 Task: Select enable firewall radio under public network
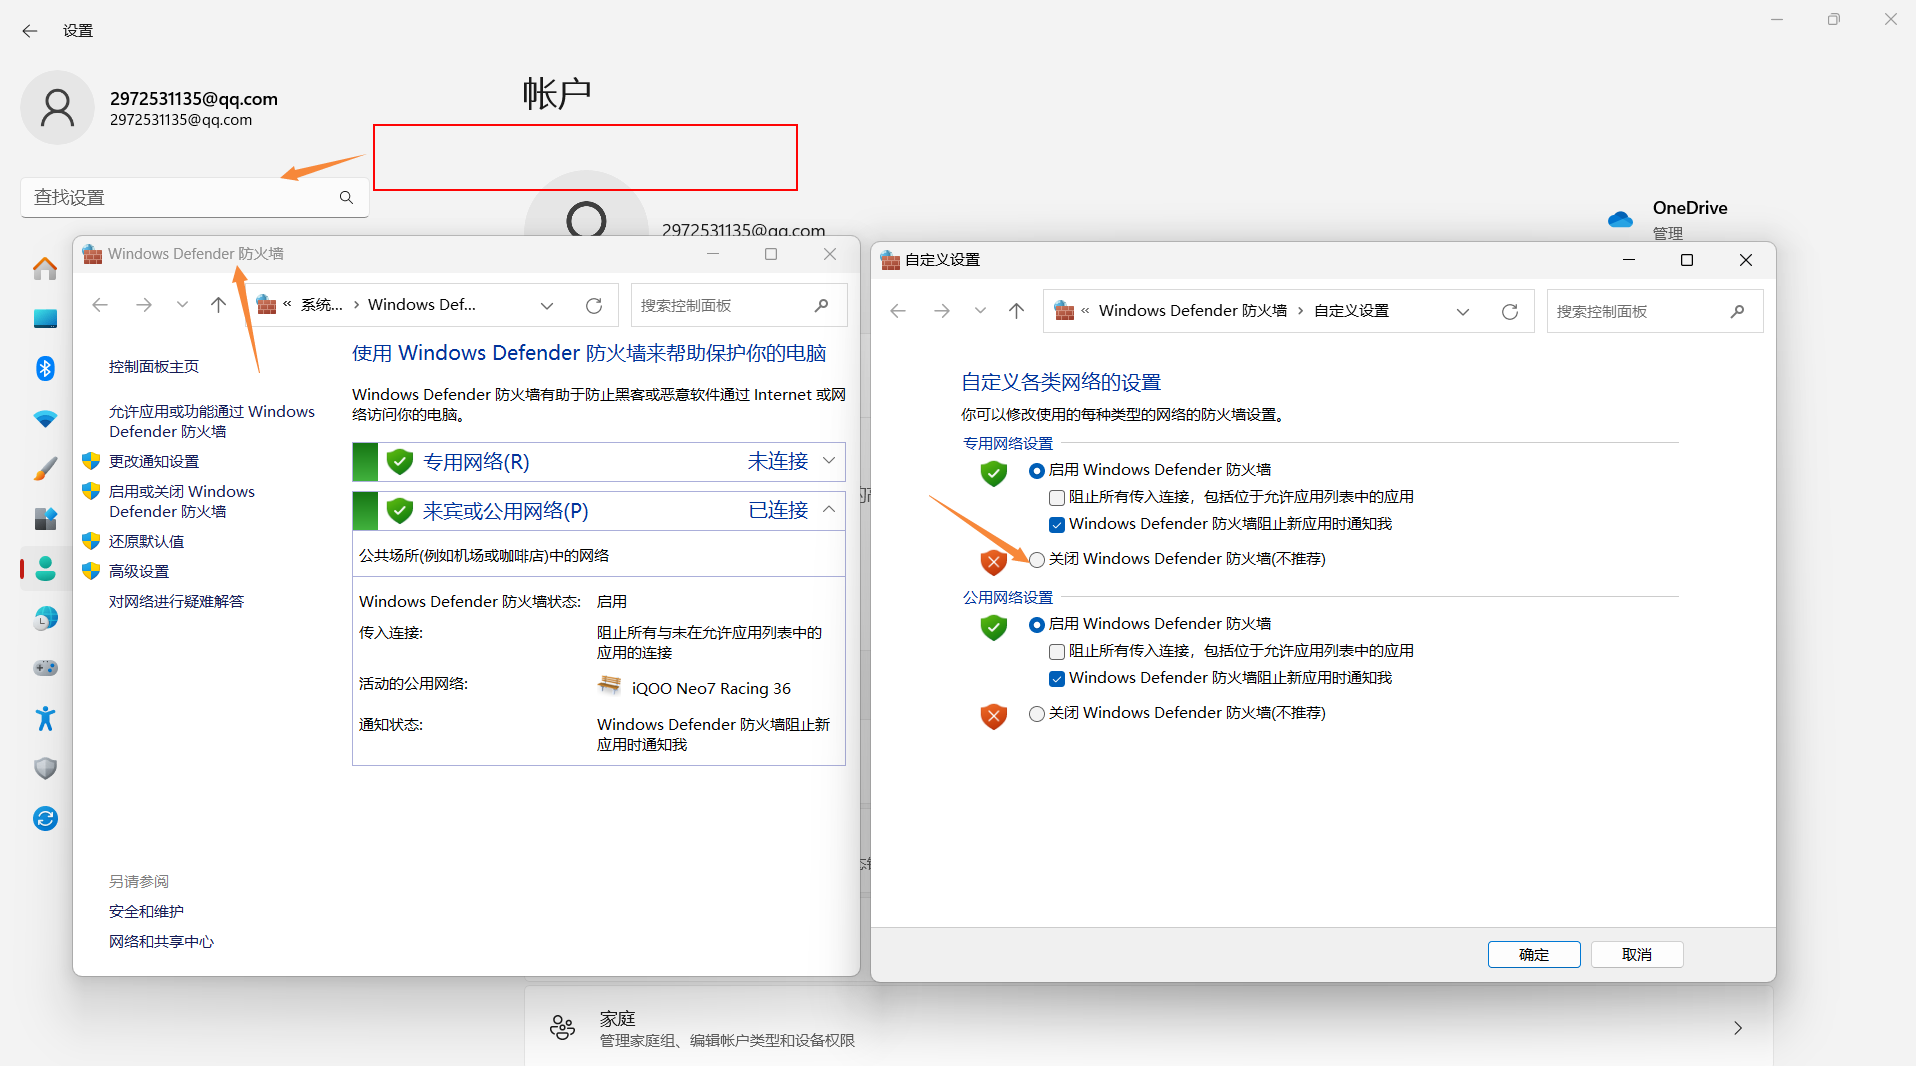(x=1037, y=625)
